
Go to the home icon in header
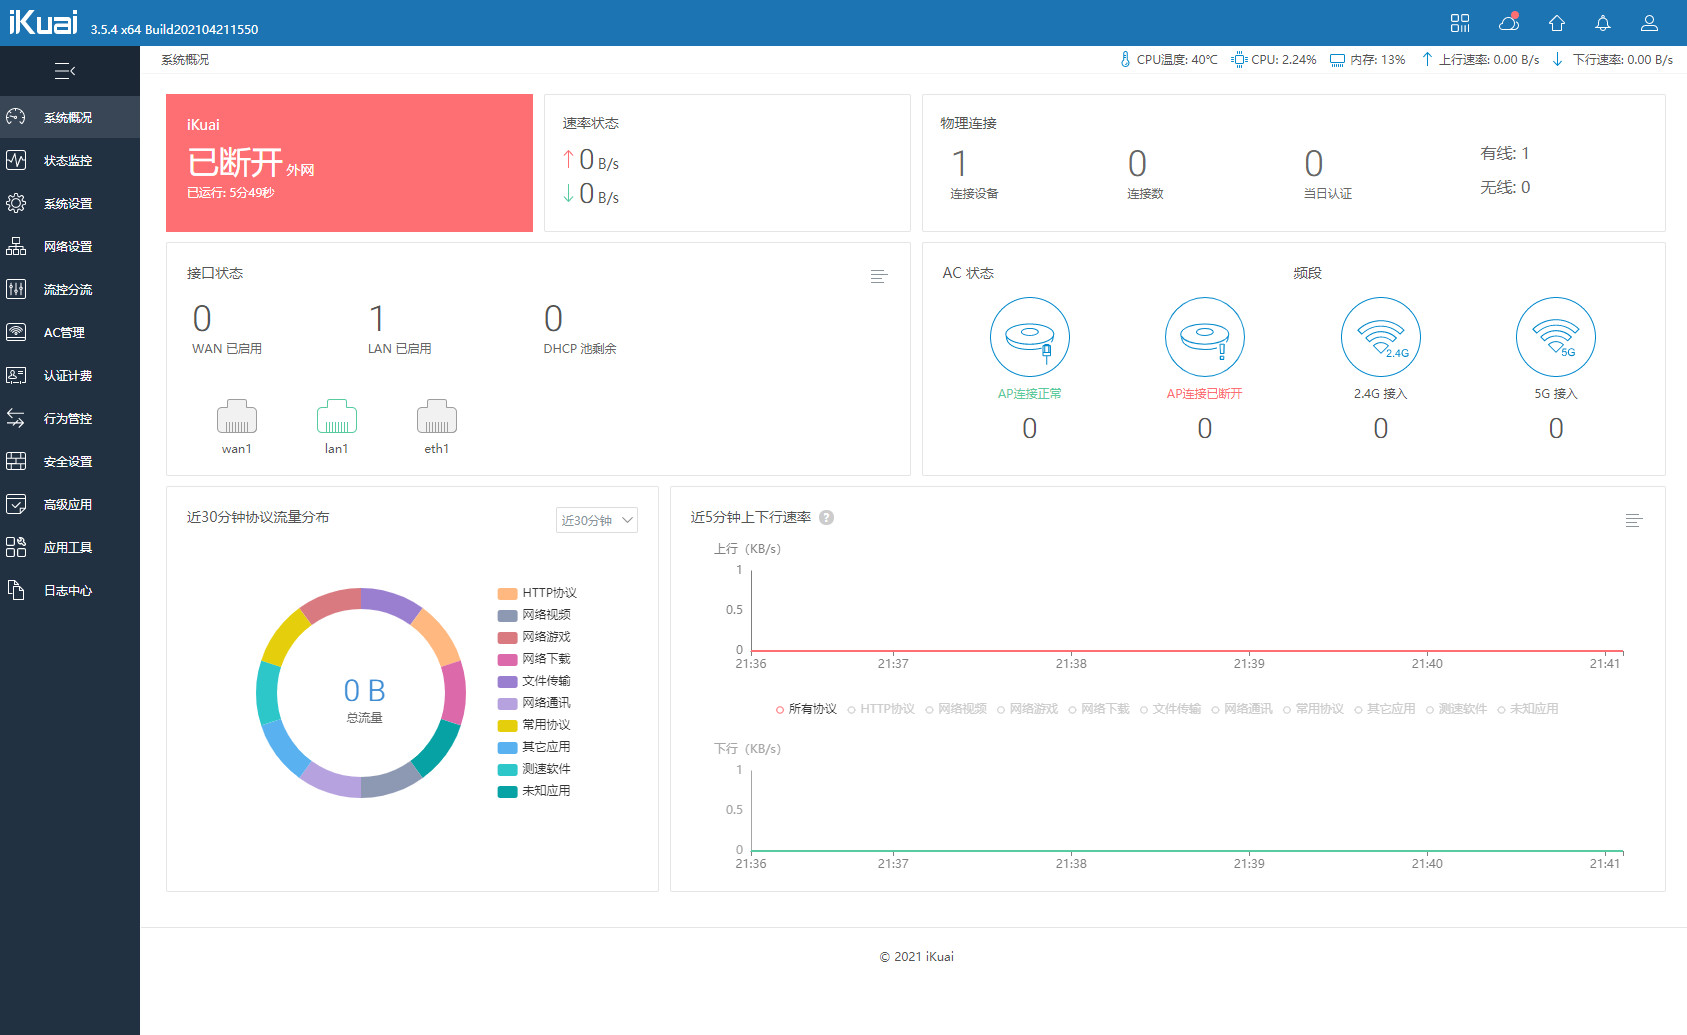(x=1557, y=23)
